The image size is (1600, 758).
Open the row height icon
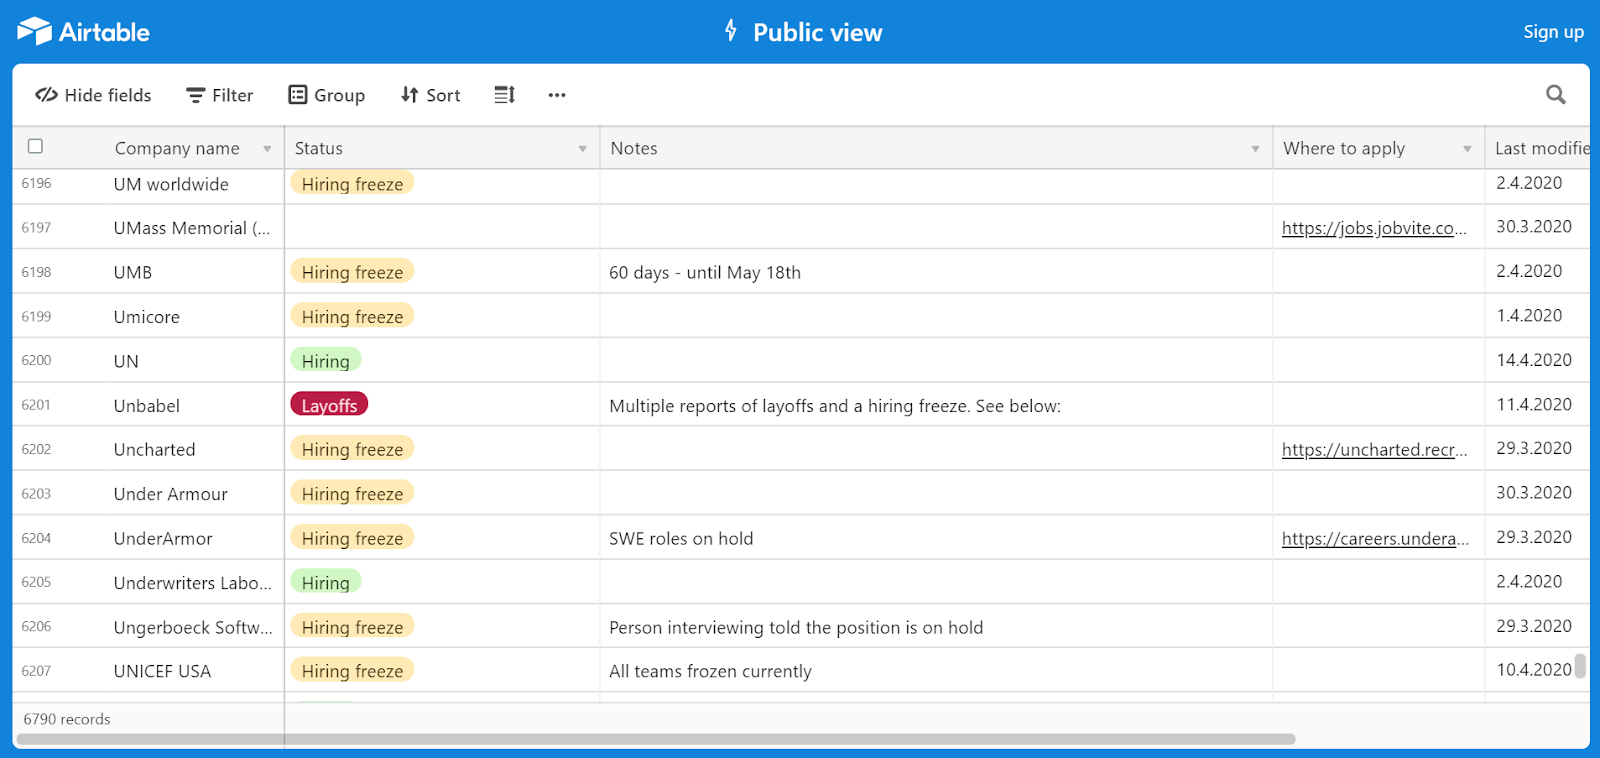click(x=504, y=95)
